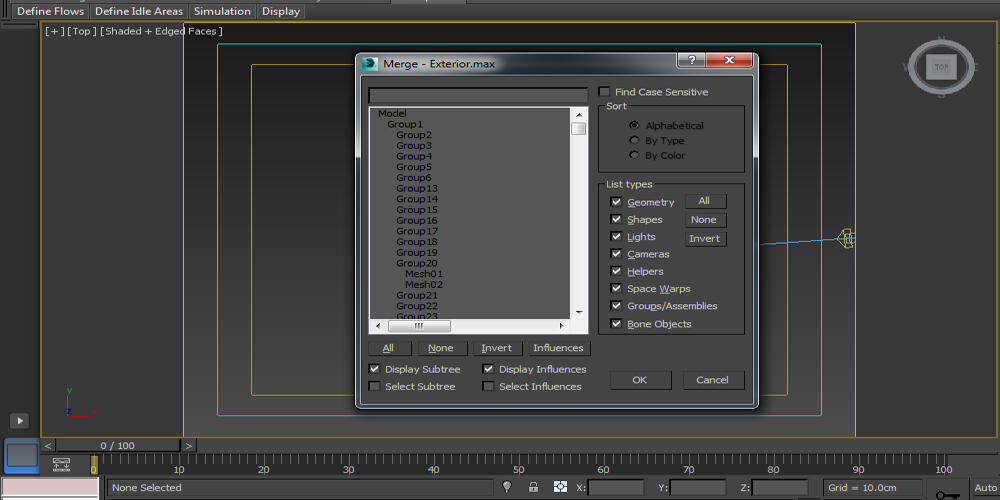The width and height of the screenshot is (1000, 500).
Task: Select Group20 in the object tree
Action: coord(417,264)
